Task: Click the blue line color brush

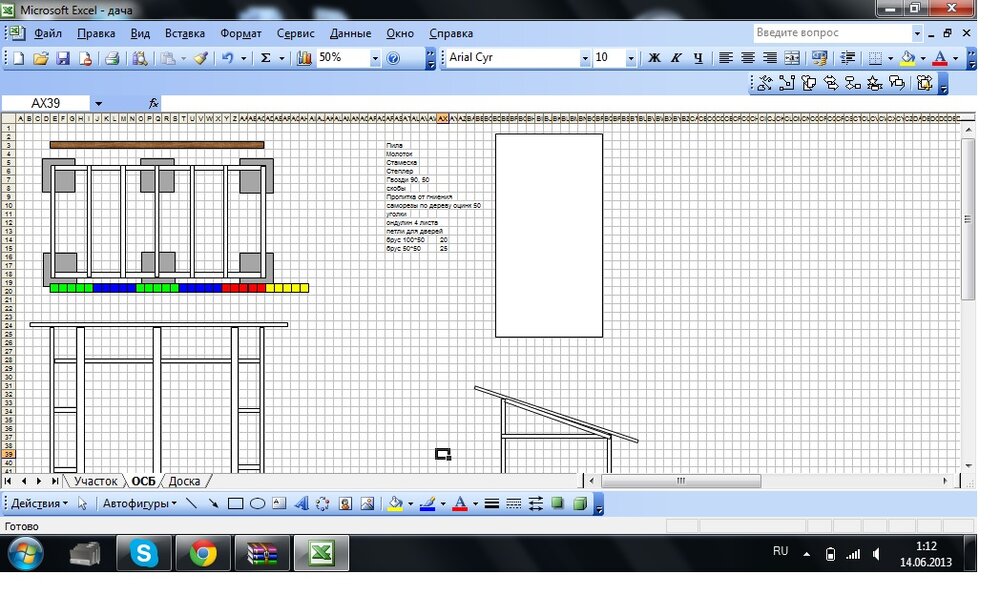Action: coord(427,503)
